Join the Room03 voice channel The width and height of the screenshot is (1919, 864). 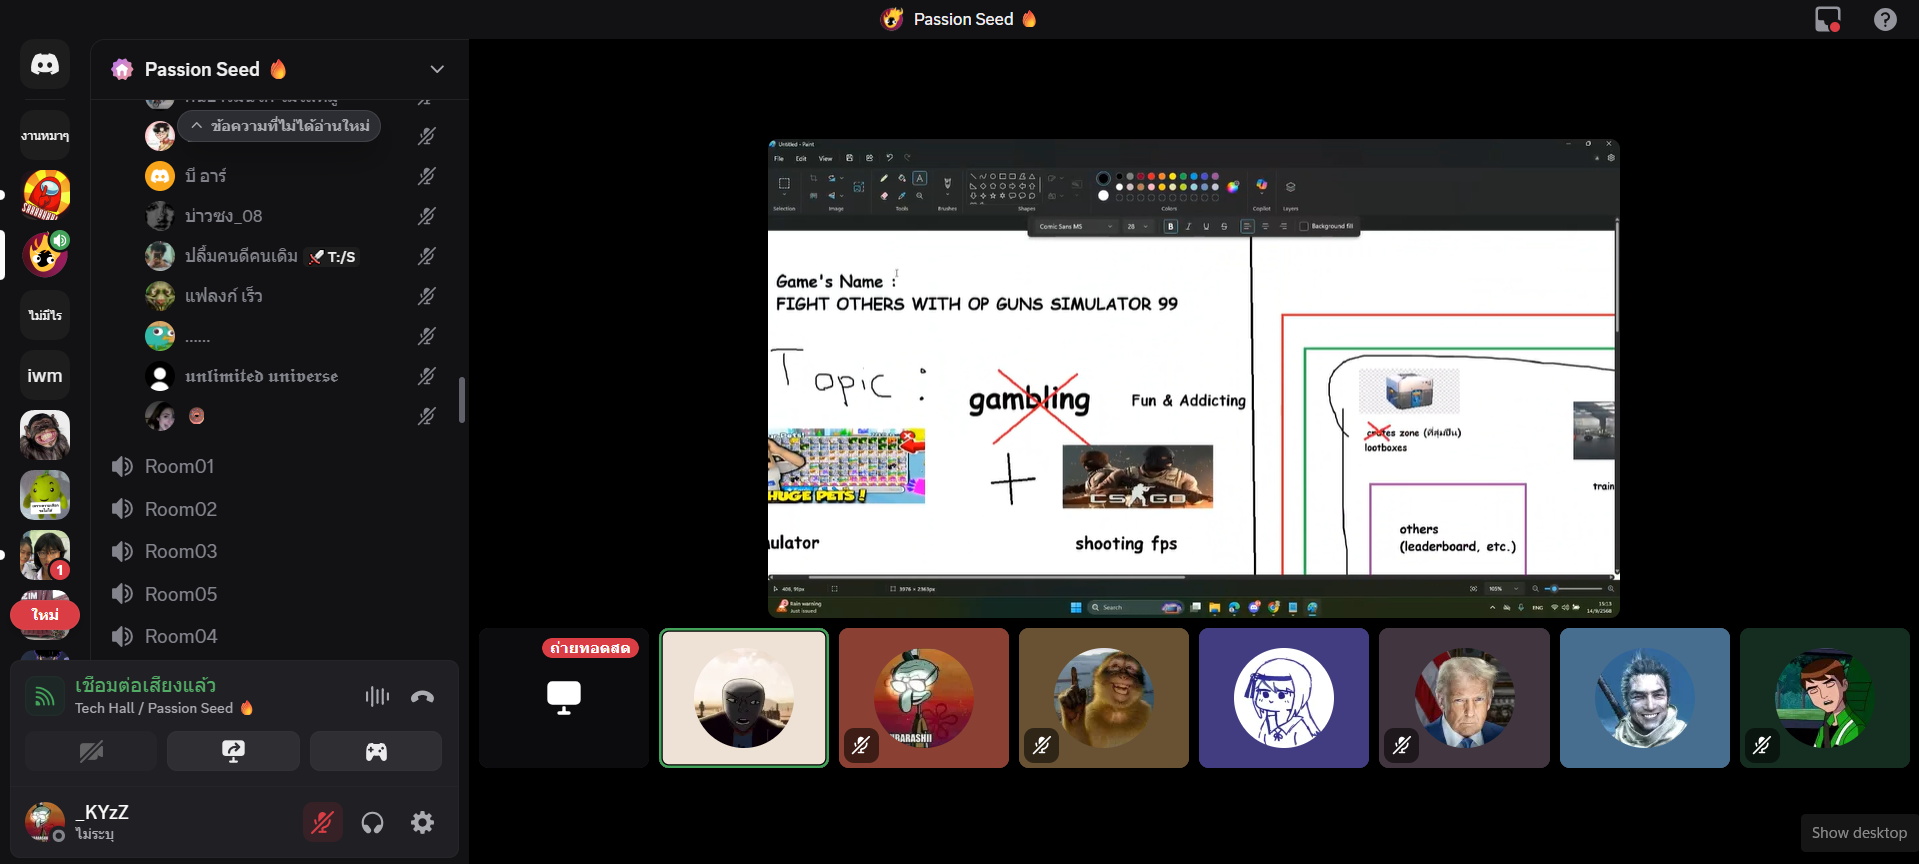180,551
